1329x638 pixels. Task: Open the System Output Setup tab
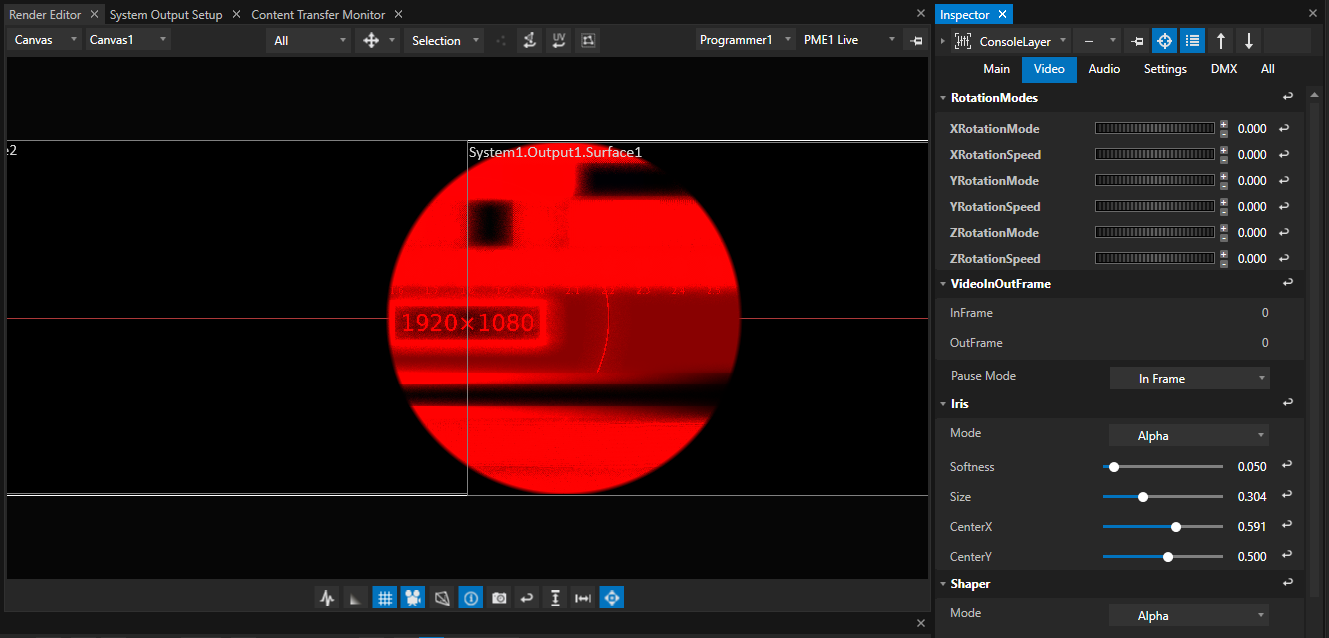(x=166, y=15)
